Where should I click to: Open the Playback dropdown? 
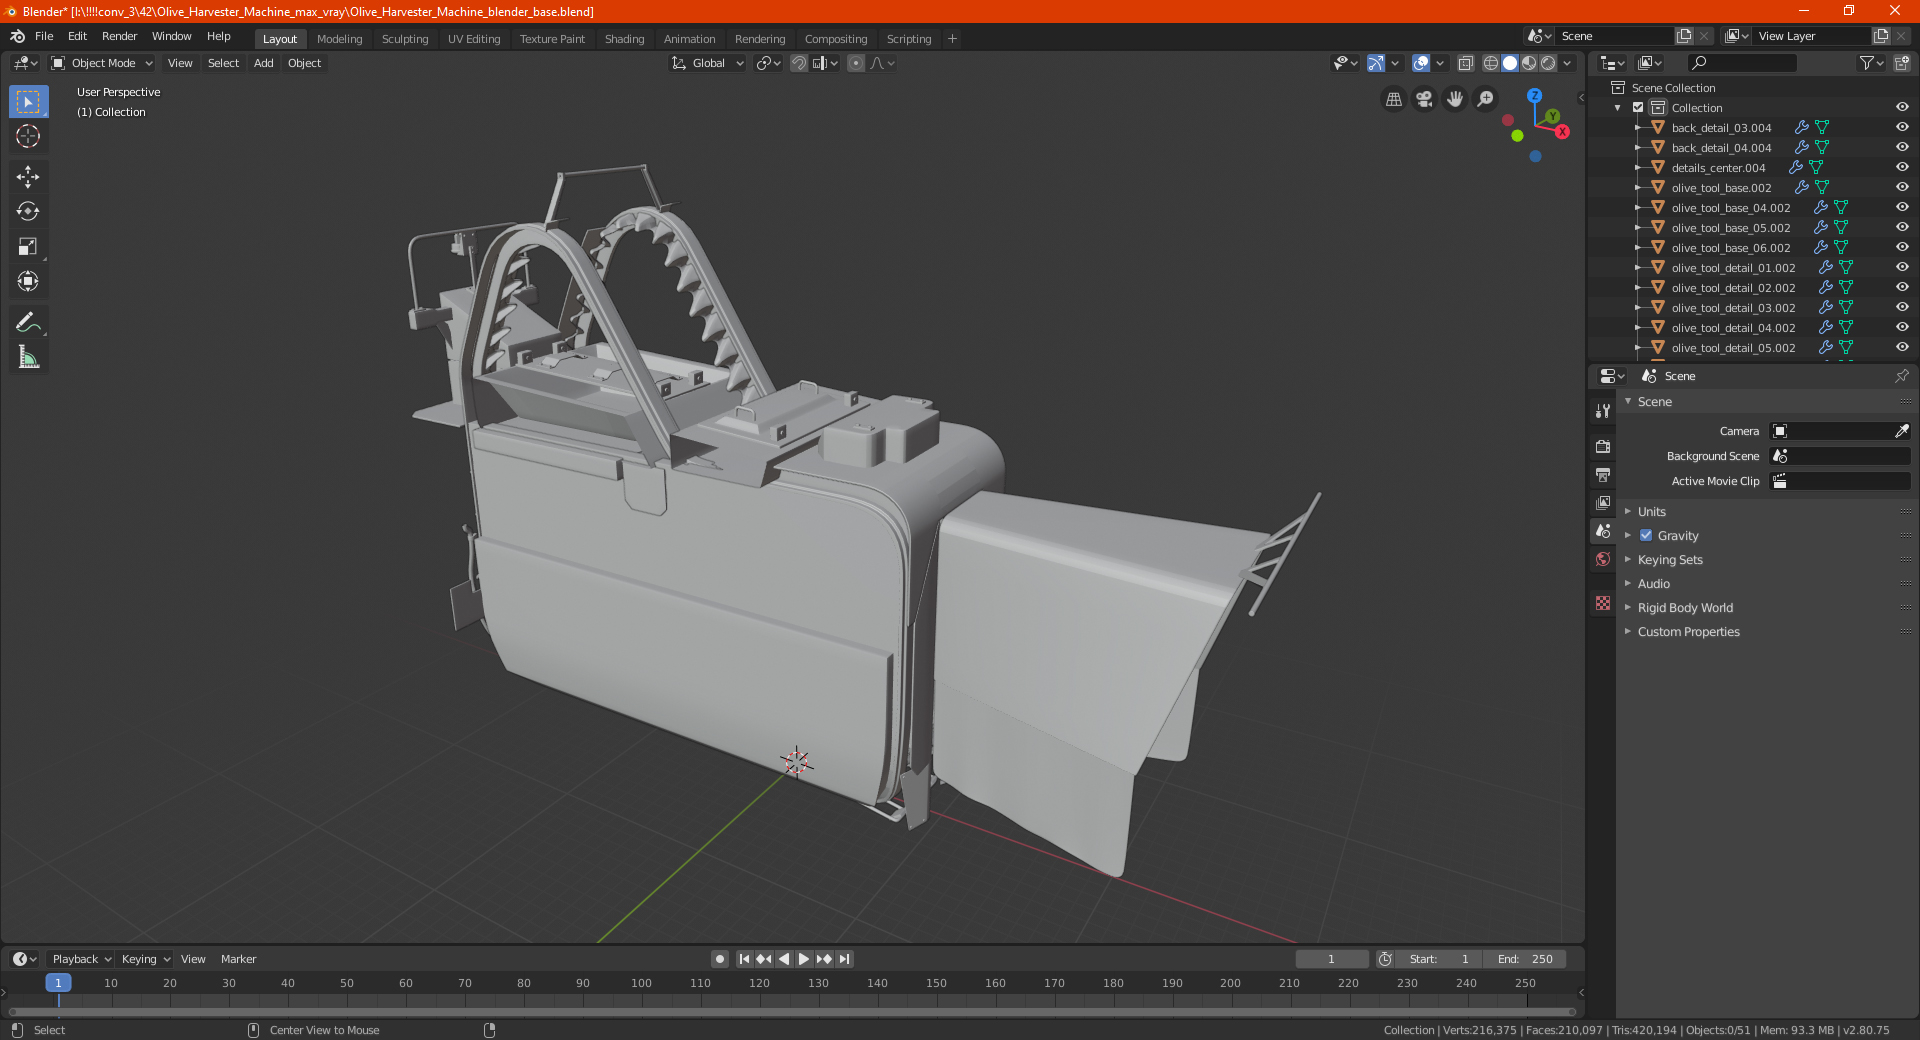point(81,959)
